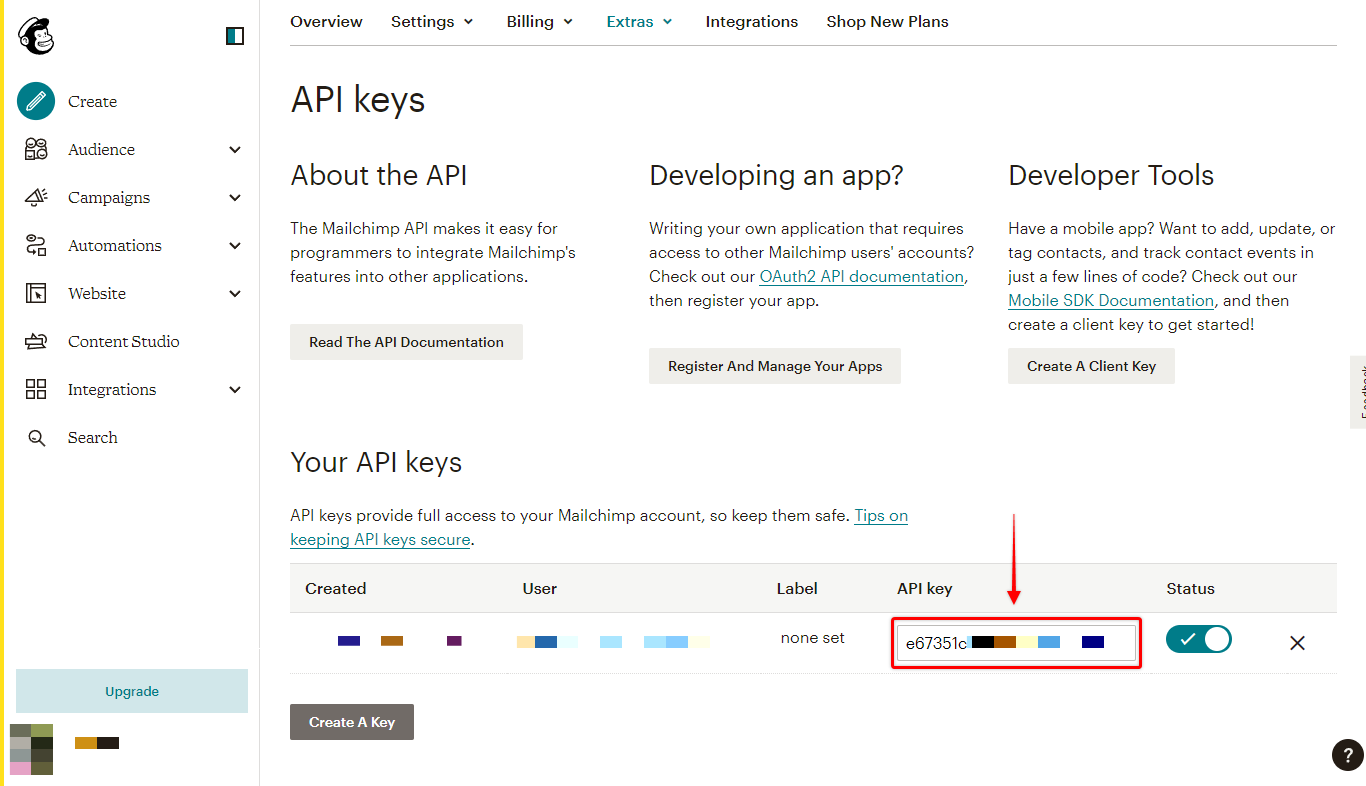Click the Create A Key button
The image size is (1366, 786).
tap(352, 722)
